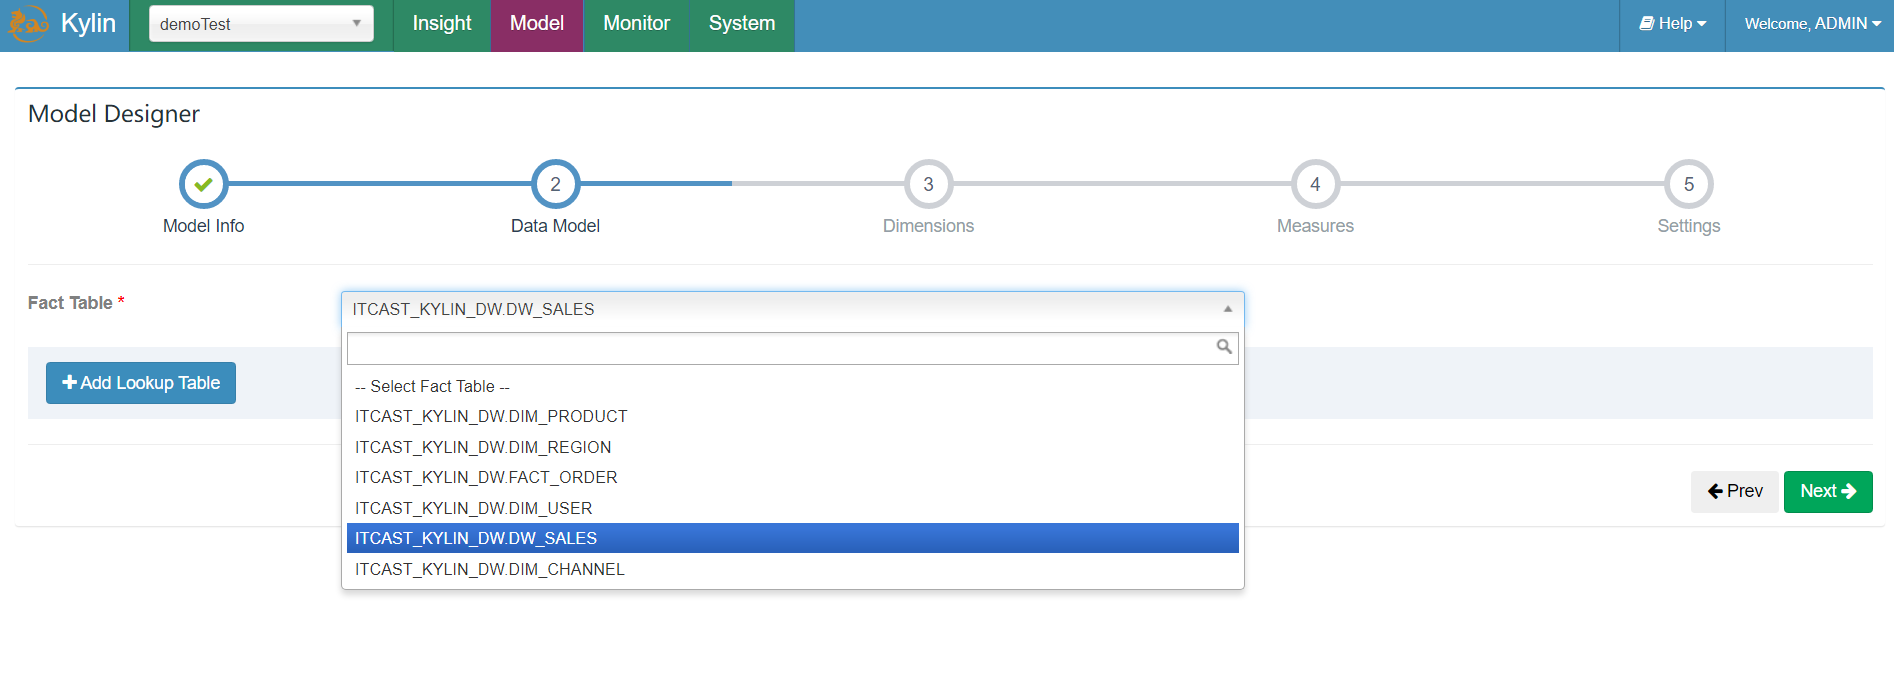Open the demoTest project dropdown
Image resolution: width=1894 pixels, height=678 pixels.
261,23
